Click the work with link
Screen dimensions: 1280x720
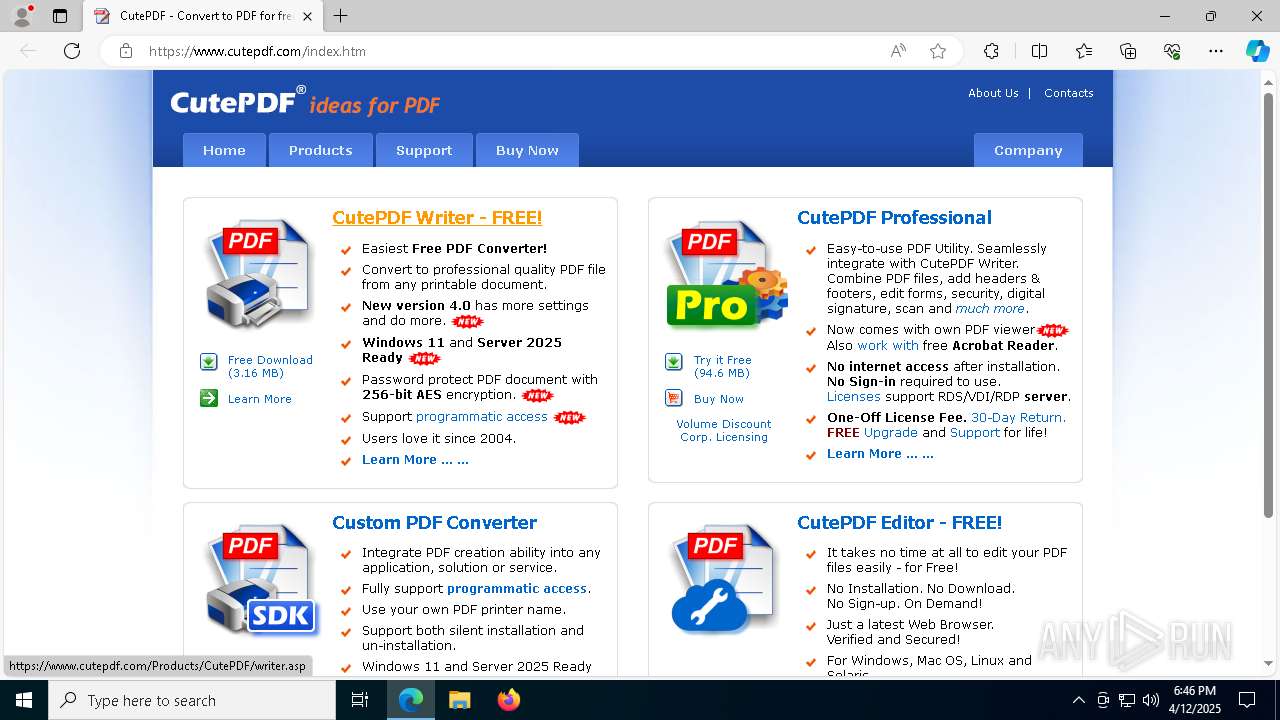(888, 345)
